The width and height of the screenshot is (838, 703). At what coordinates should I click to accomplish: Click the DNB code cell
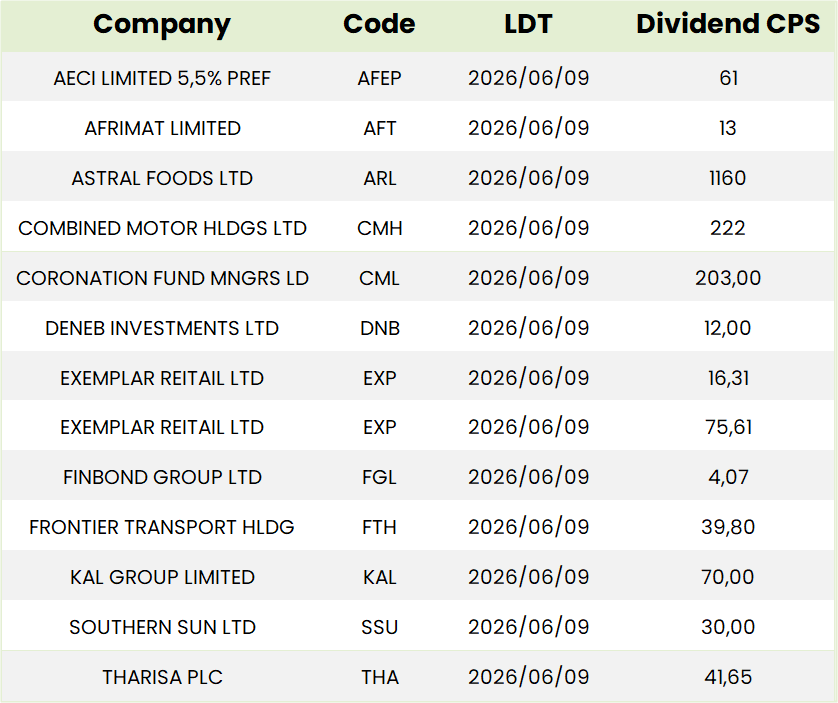(379, 328)
